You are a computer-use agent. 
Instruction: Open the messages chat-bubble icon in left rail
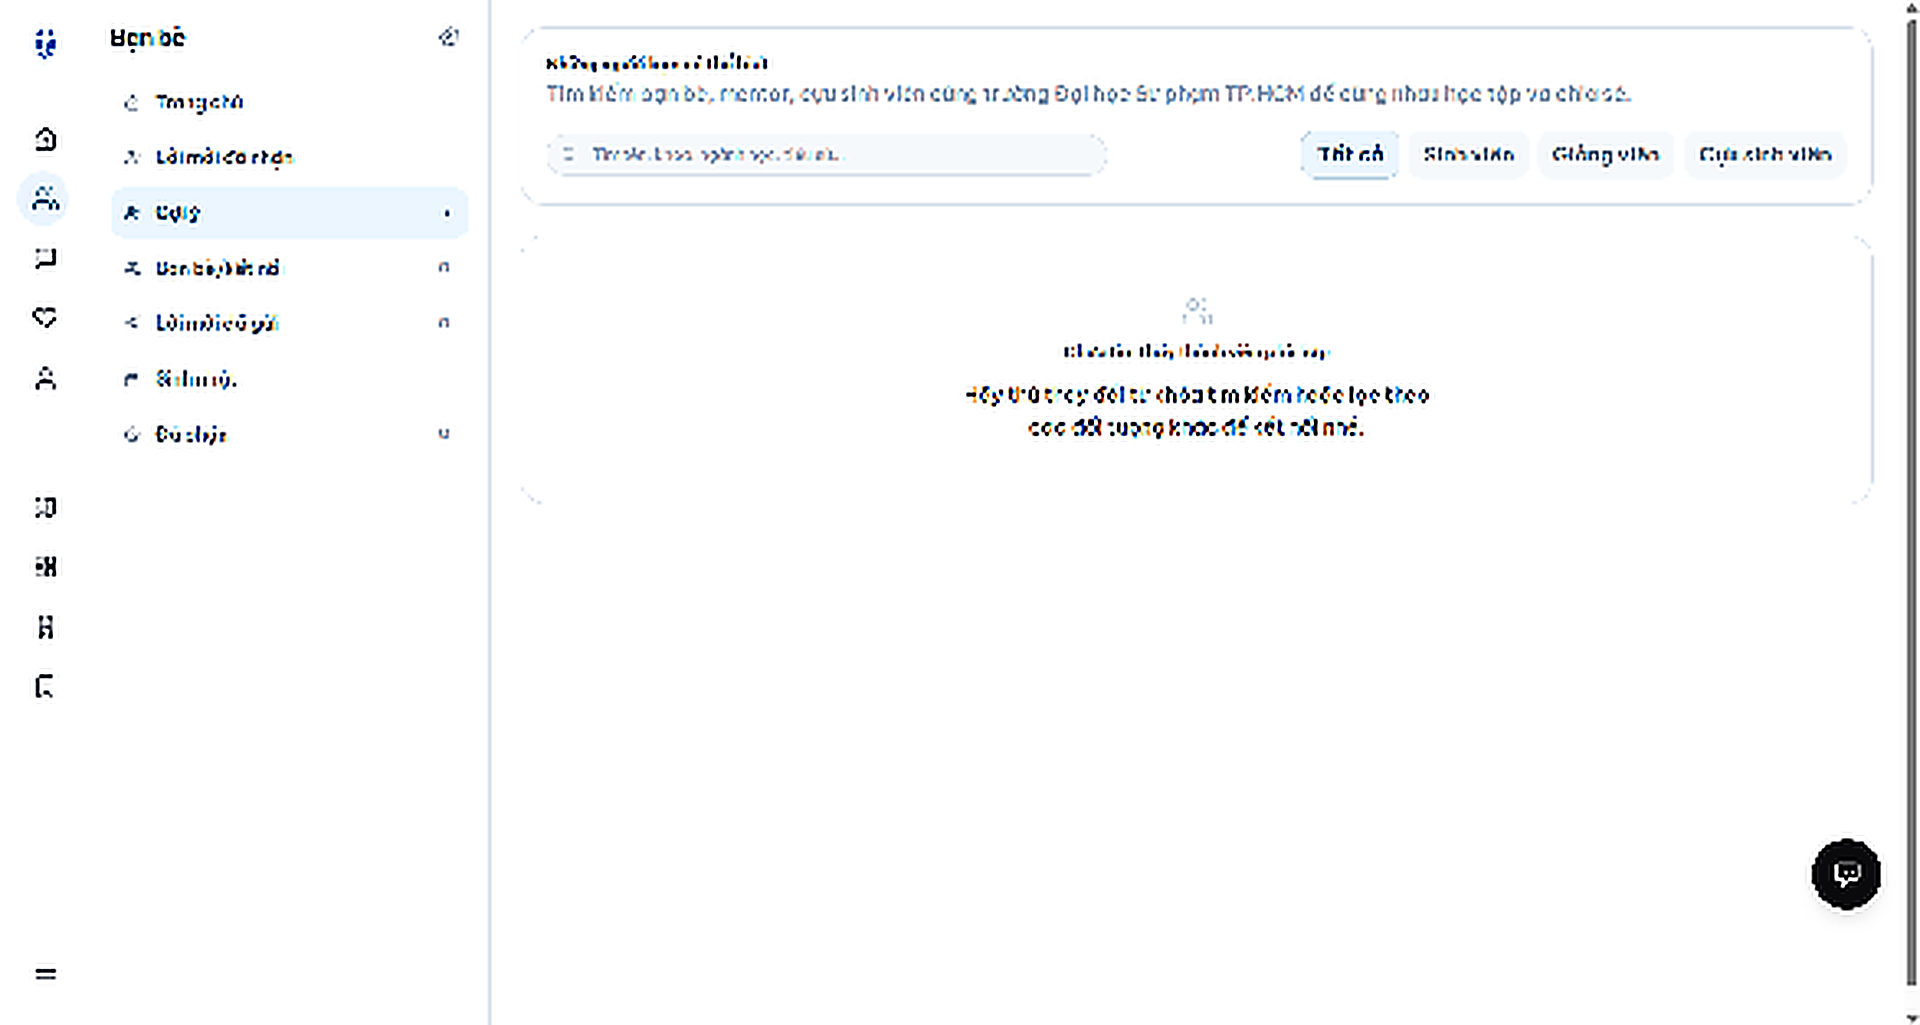pos(45,259)
